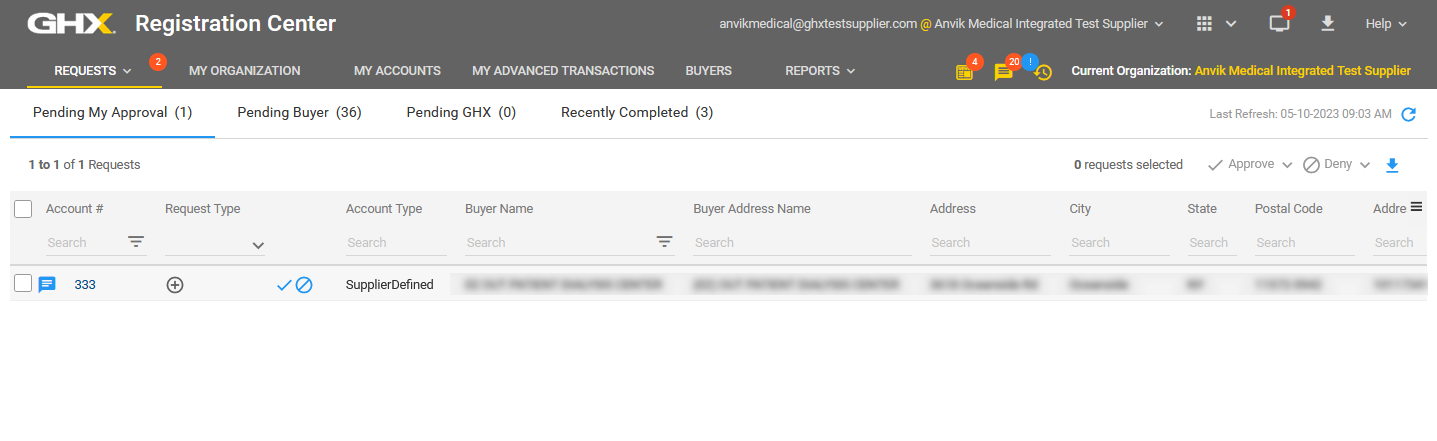Switch to the Pending Buyer tab
Image resolution: width=1437 pixels, height=441 pixels.
pyautogui.click(x=299, y=113)
